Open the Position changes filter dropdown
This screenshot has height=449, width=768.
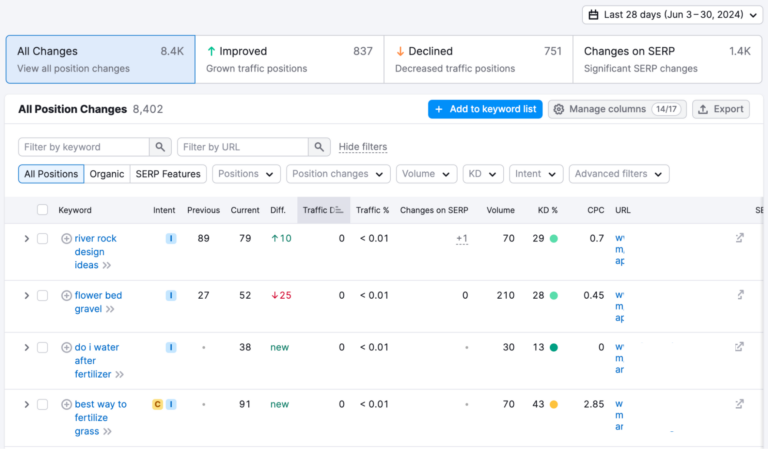tap(338, 174)
